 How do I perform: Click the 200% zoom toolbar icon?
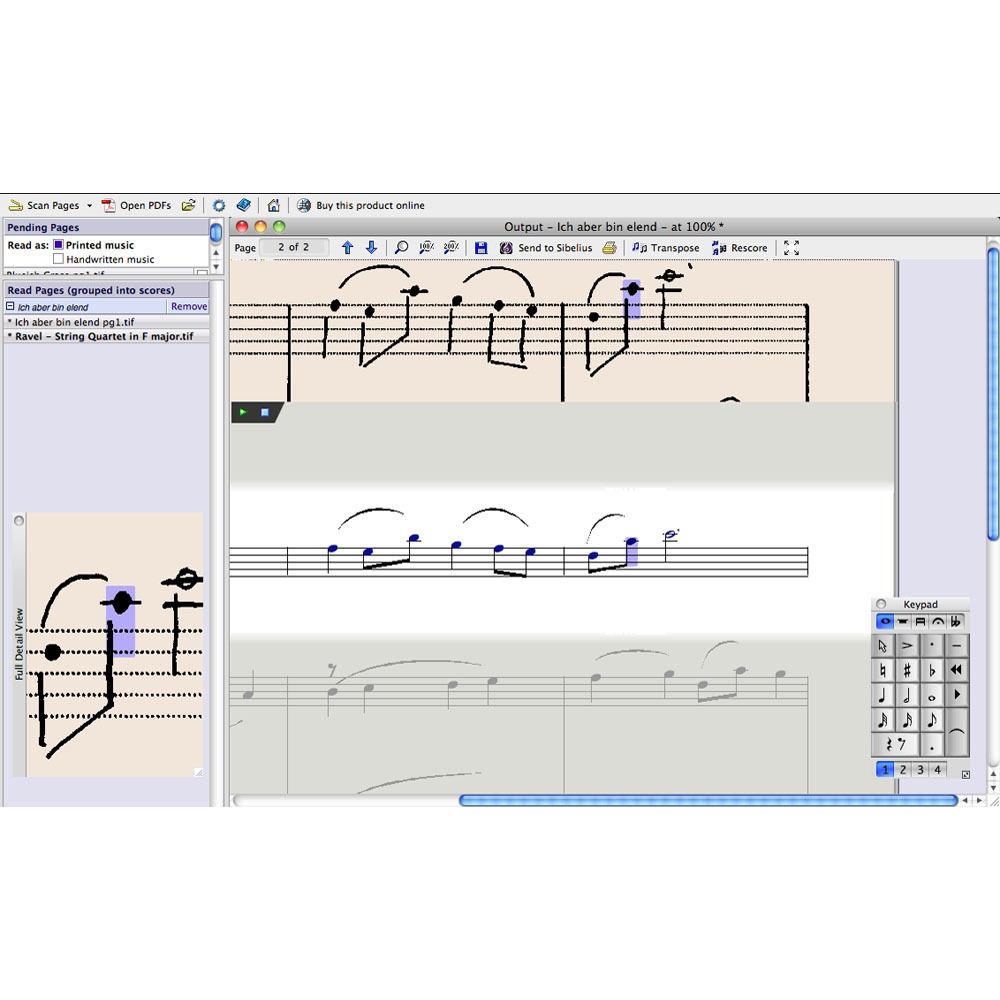(451, 247)
